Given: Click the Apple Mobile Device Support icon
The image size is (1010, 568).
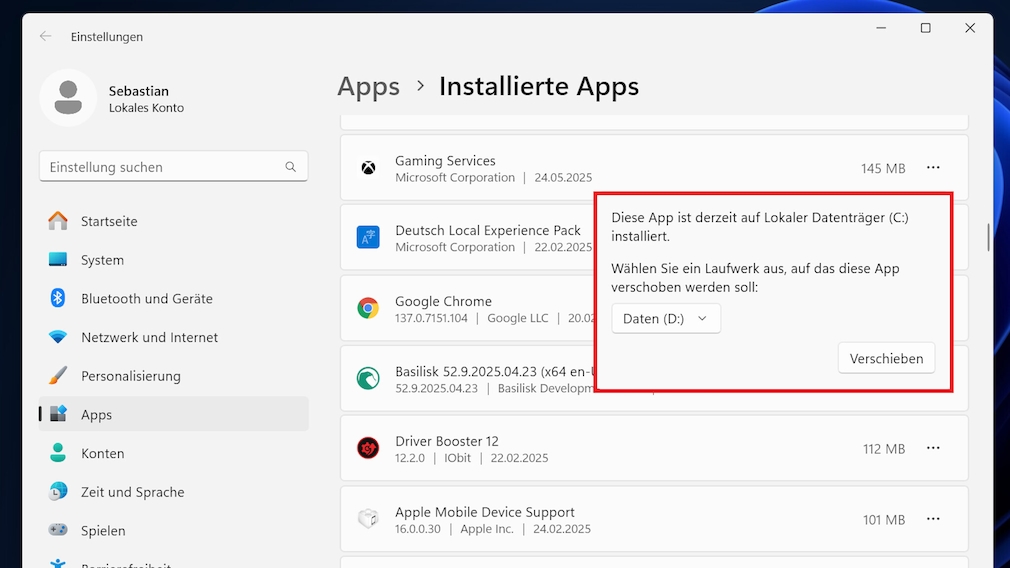Looking at the screenshot, I should click(x=368, y=519).
